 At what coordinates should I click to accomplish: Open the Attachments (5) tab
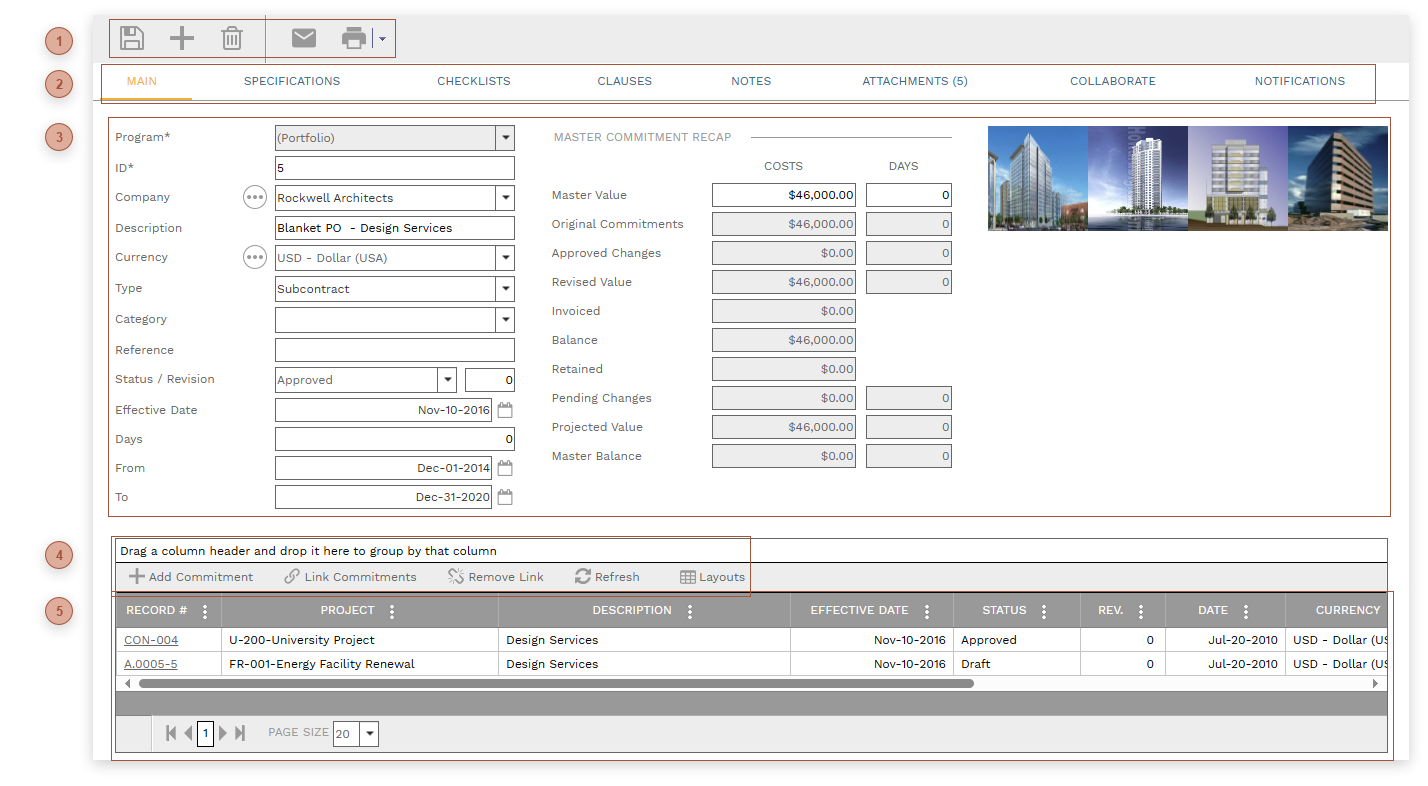click(x=915, y=81)
